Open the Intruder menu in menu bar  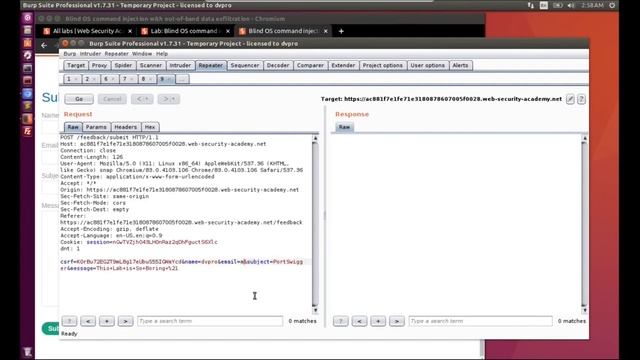tap(90, 54)
